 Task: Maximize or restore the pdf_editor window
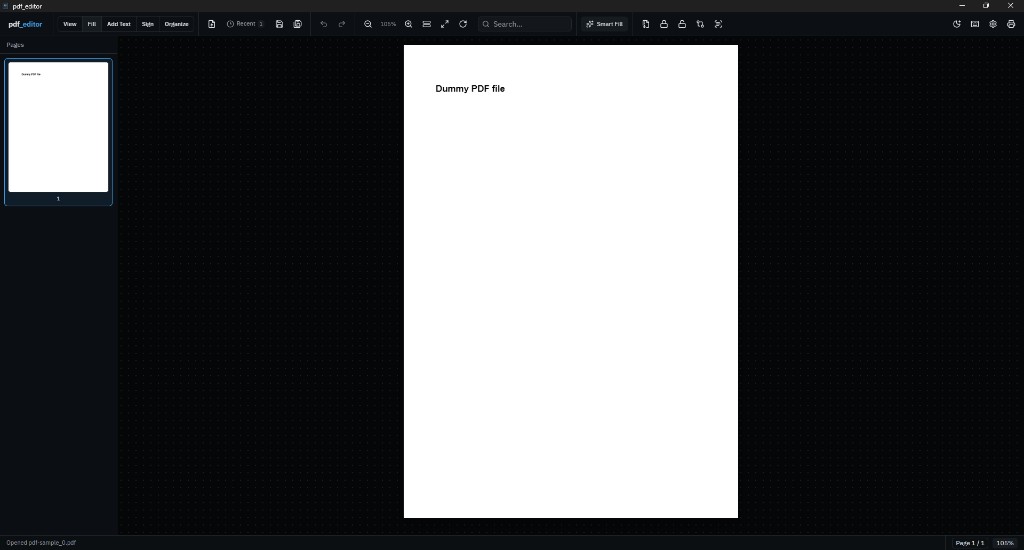click(x=986, y=5)
